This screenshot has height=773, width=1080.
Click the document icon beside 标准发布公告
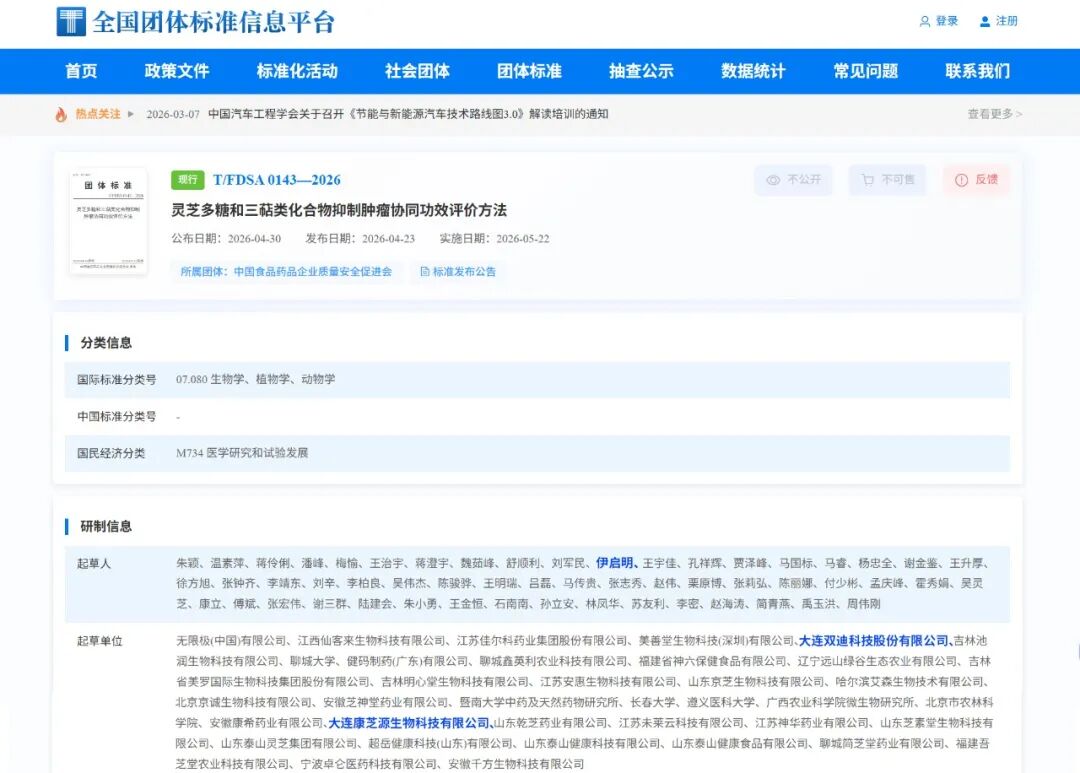[425, 271]
